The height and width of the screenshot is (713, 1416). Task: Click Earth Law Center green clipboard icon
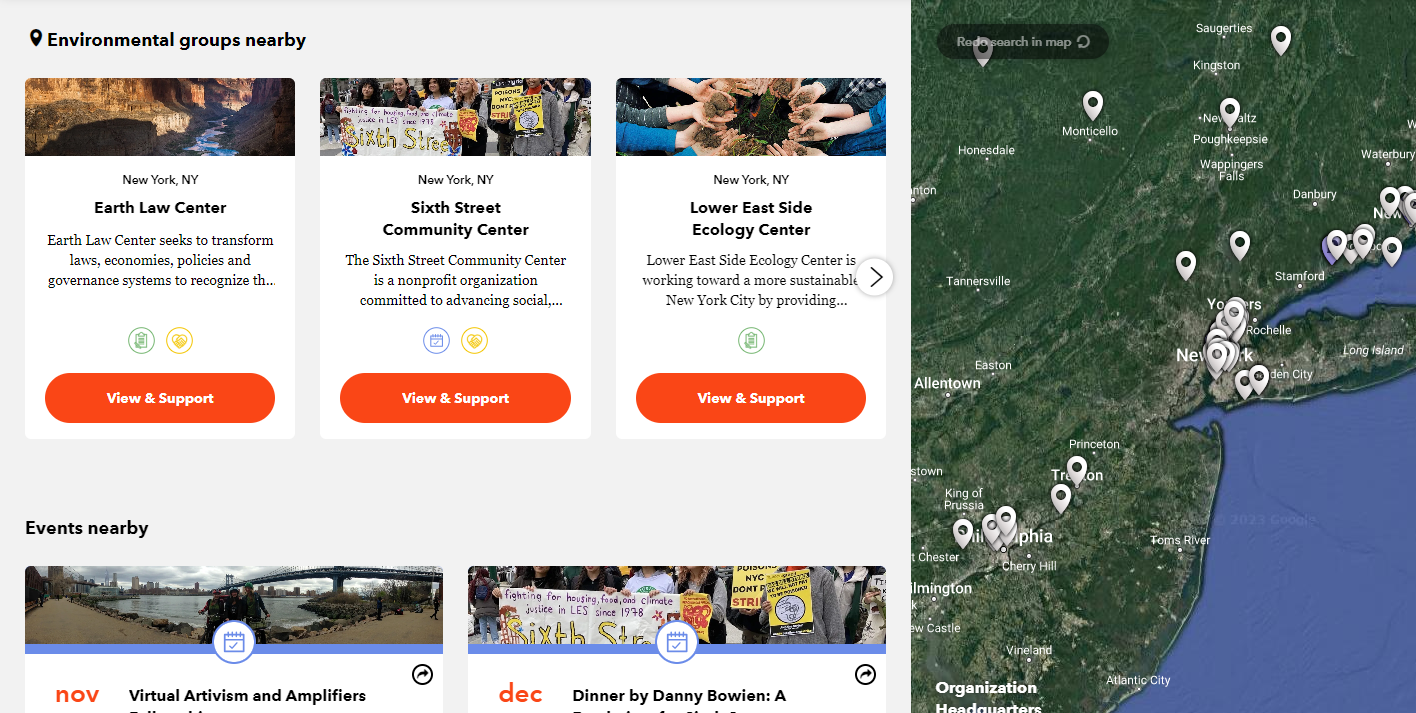141,341
